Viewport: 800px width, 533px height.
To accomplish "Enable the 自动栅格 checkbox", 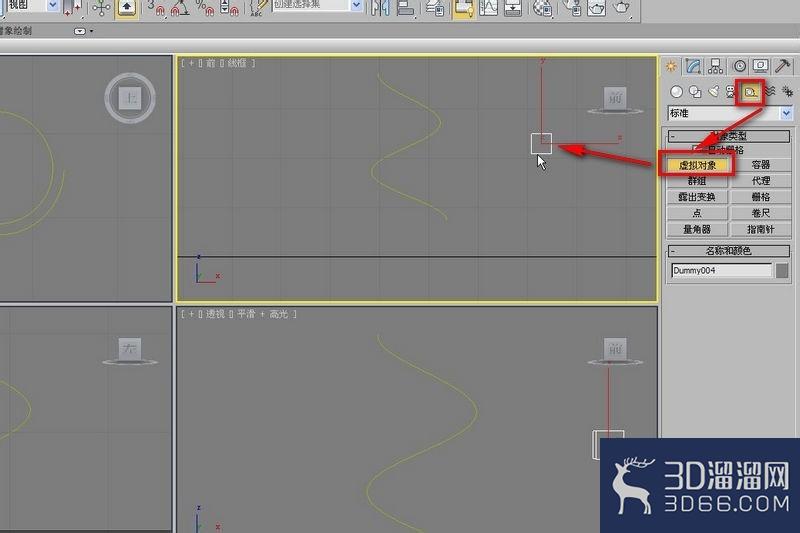I will 697,149.
